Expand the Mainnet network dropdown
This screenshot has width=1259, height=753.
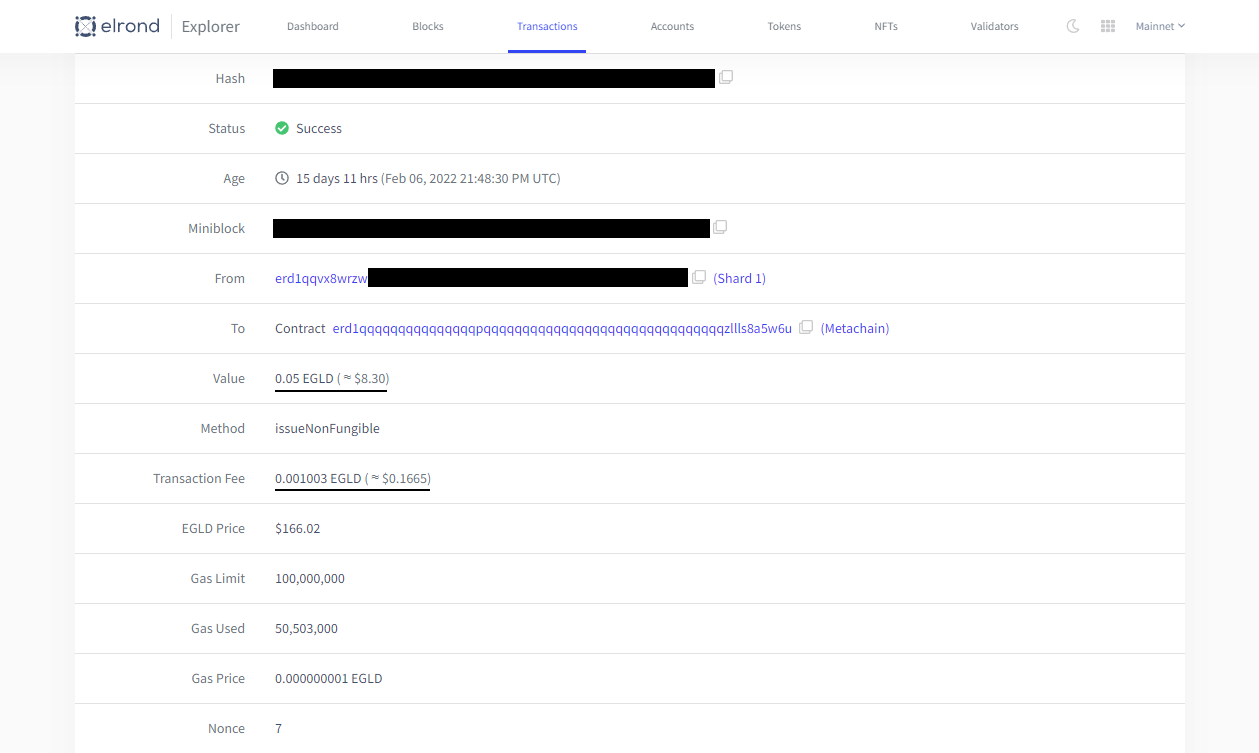(x=1160, y=26)
